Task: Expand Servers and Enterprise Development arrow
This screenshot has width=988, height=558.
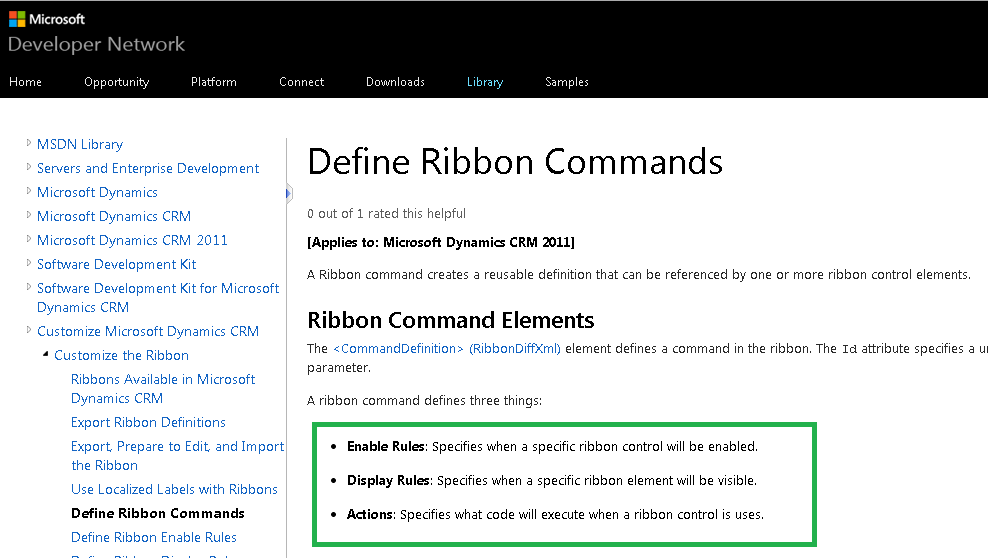Action: (28, 167)
